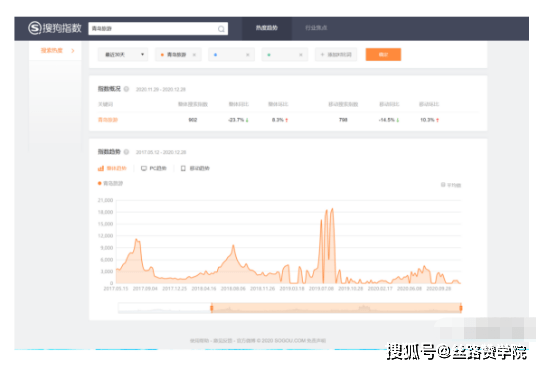Toggle the 平均值 average checkbox above chart
Image resolution: width=541 pixels, height=369 pixels.
[x=443, y=185]
